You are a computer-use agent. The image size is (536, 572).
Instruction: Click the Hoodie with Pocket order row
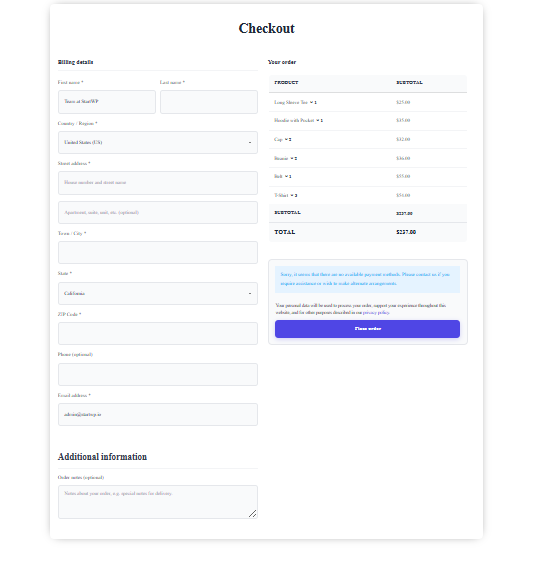click(368, 121)
